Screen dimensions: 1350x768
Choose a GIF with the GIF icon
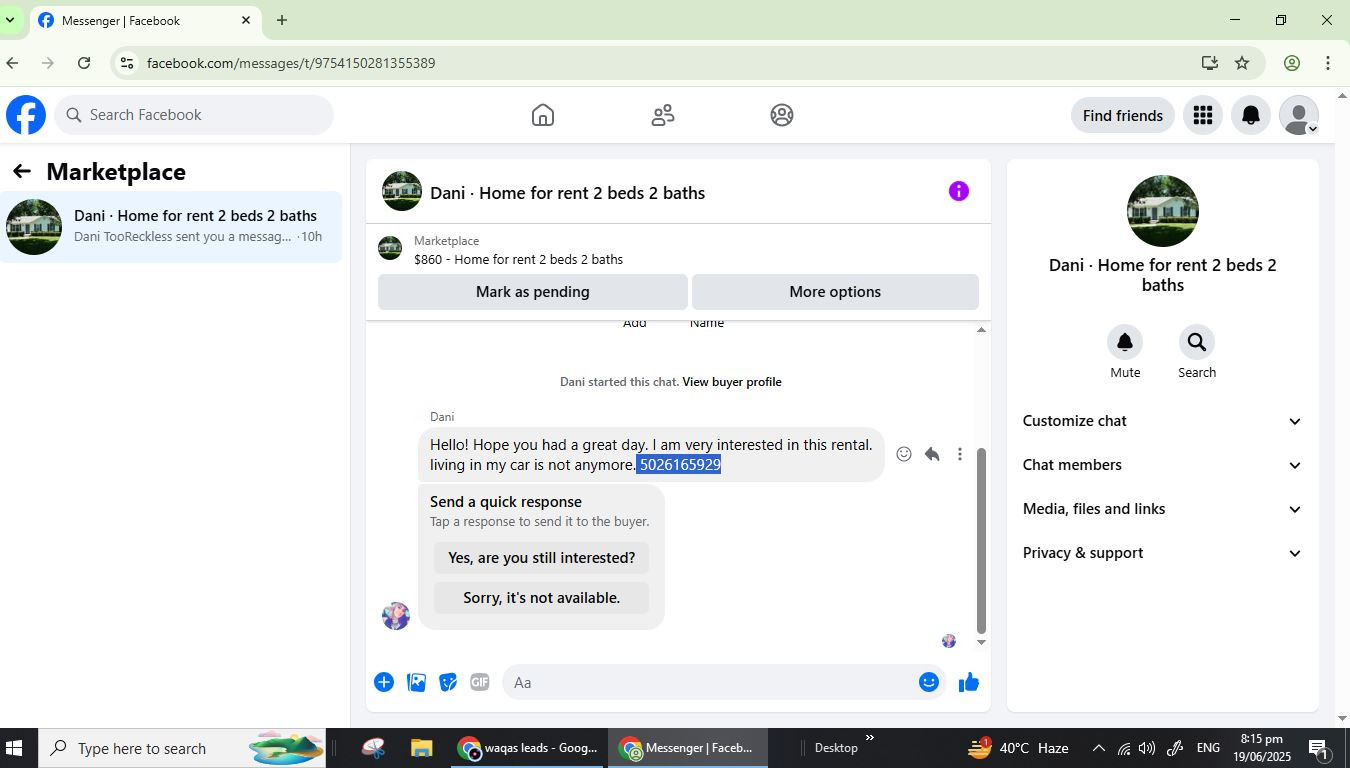click(480, 682)
